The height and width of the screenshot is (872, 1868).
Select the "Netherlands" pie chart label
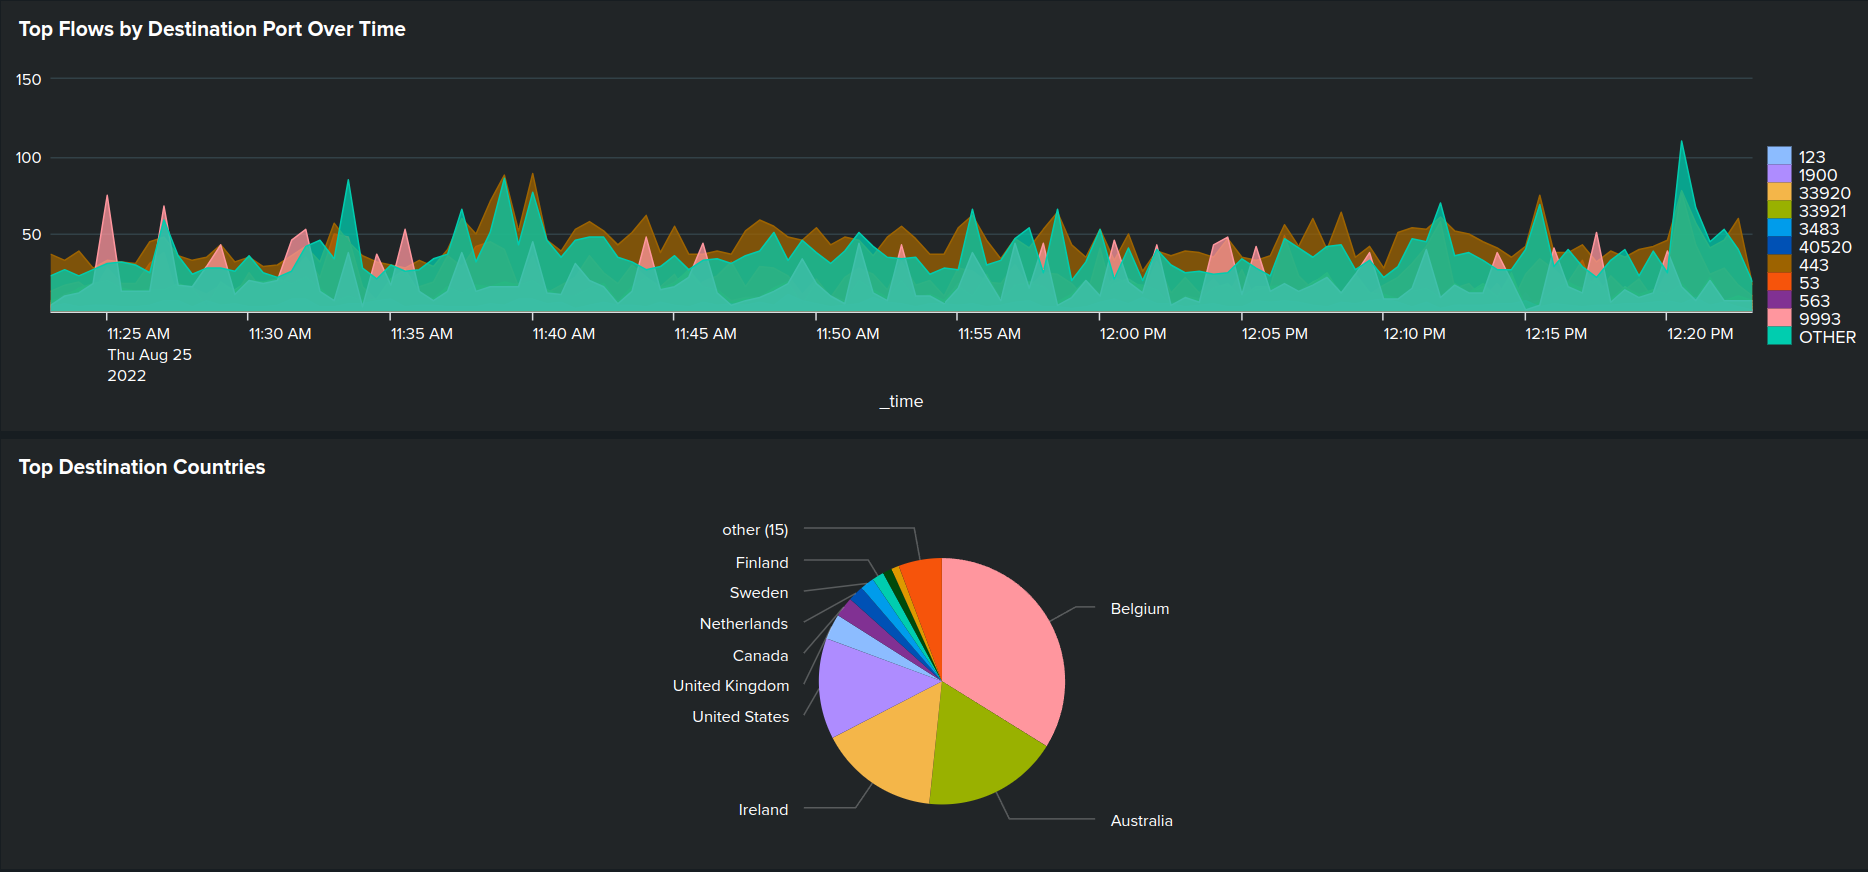(x=744, y=624)
